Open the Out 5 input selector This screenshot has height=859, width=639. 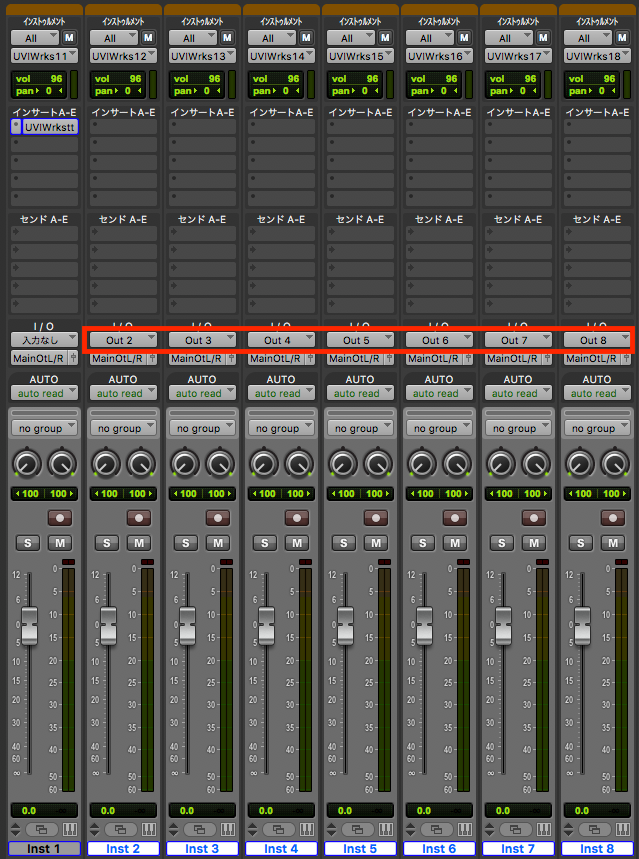[360, 340]
